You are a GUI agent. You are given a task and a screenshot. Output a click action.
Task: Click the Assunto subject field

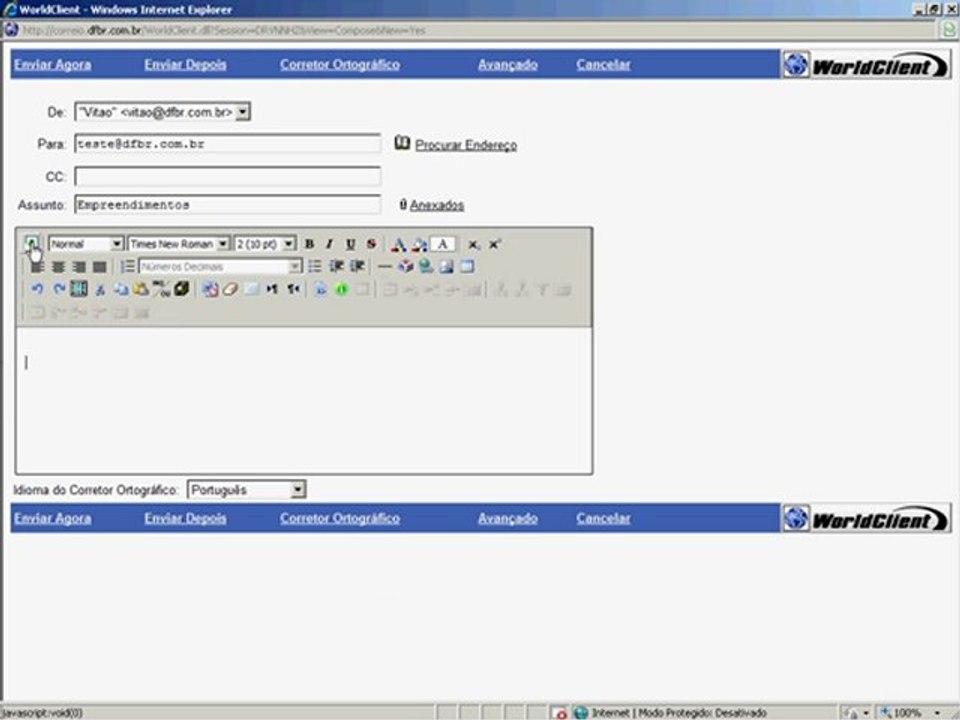(228, 204)
